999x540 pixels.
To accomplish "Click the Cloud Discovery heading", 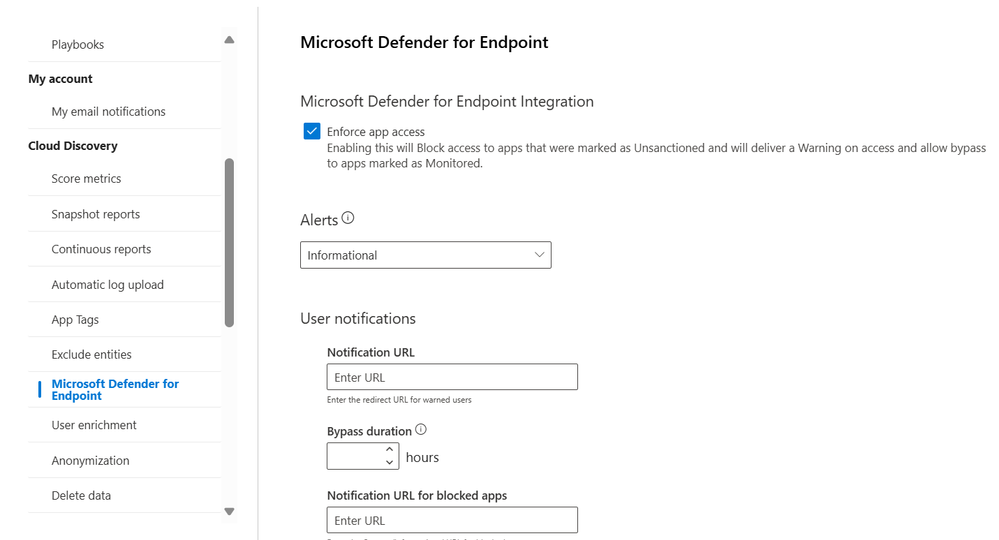I will (x=73, y=146).
